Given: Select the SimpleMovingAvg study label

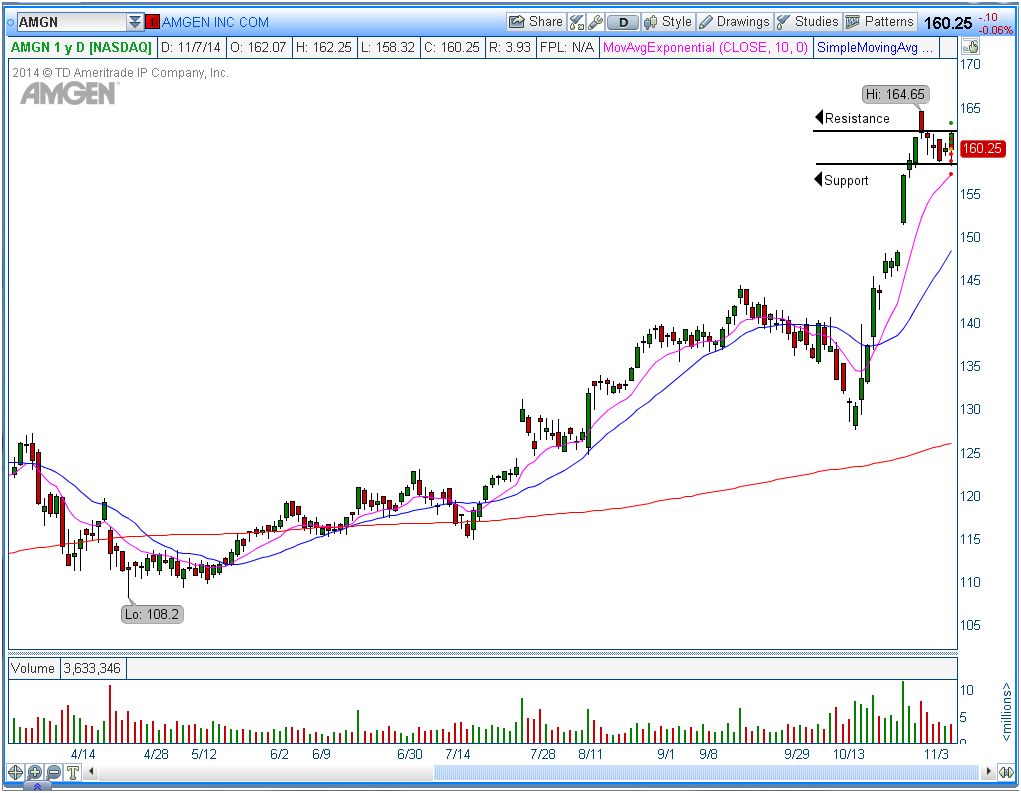Looking at the screenshot, I should point(875,48).
